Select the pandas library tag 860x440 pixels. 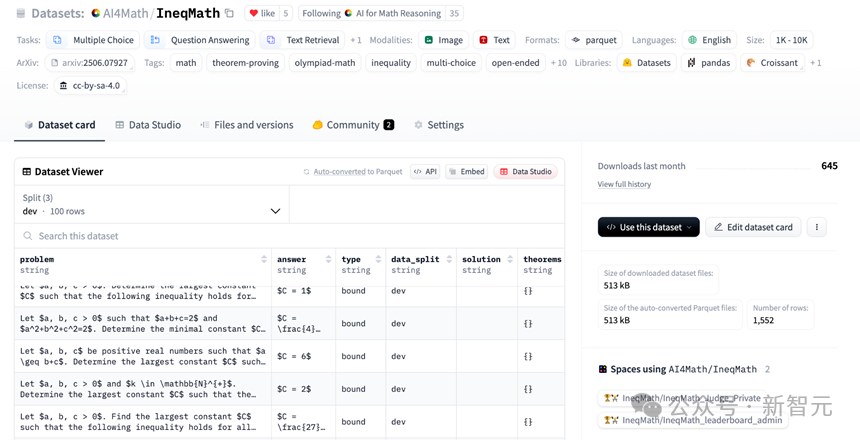709,63
